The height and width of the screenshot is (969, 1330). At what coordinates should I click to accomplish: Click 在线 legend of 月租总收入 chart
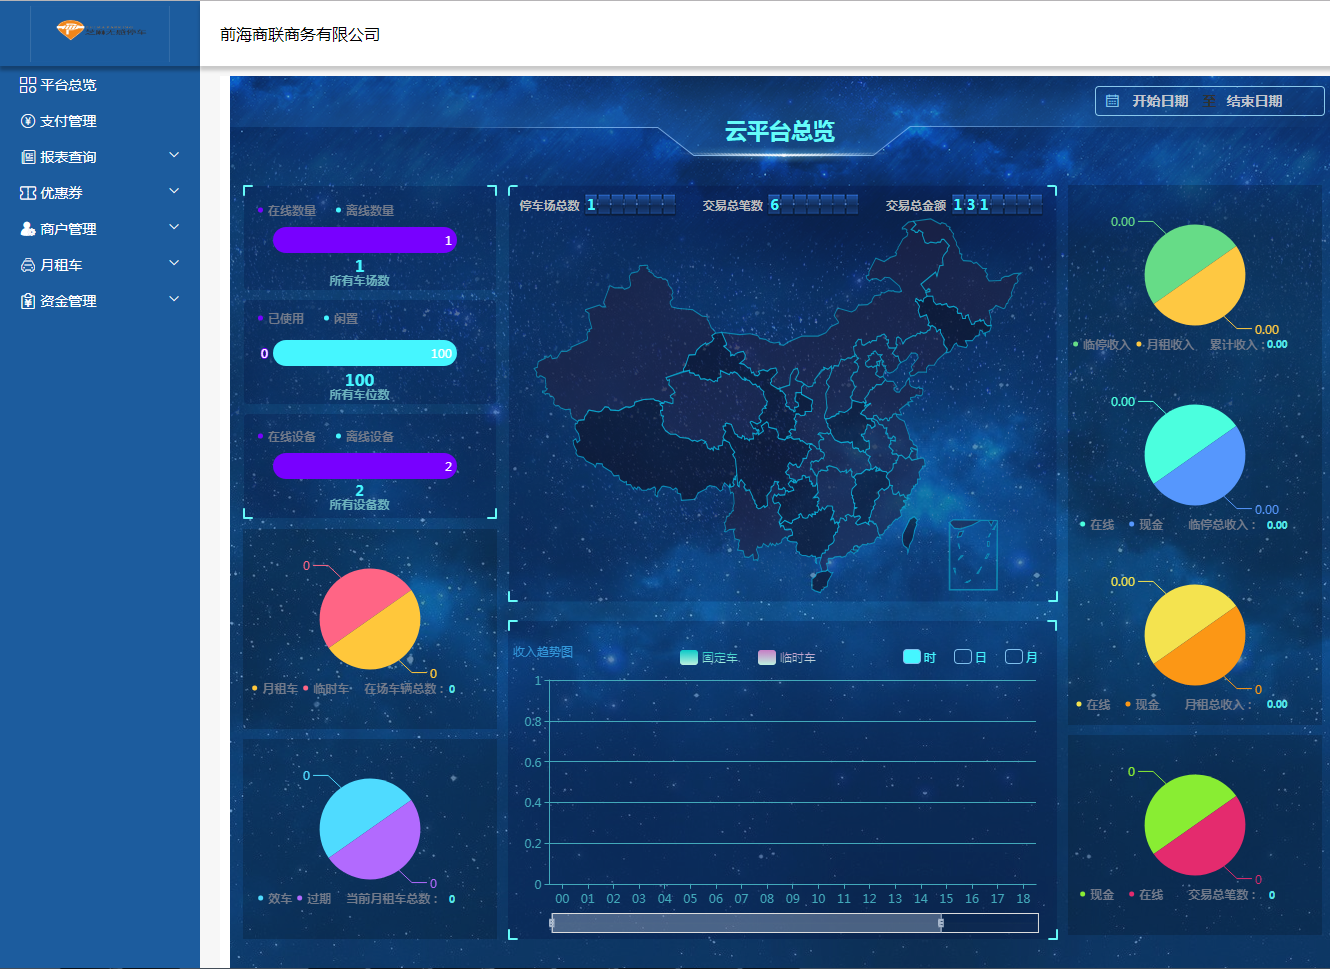tap(1094, 705)
